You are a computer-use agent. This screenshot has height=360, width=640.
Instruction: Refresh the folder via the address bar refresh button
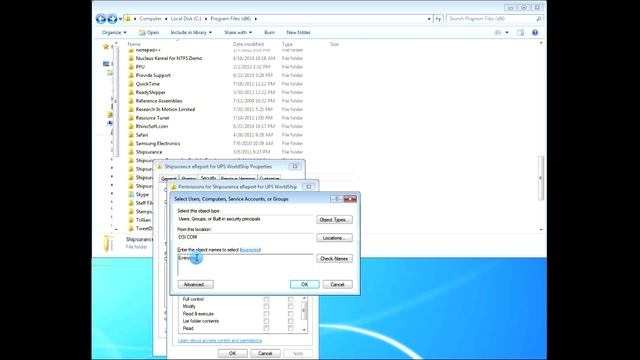pos(438,19)
